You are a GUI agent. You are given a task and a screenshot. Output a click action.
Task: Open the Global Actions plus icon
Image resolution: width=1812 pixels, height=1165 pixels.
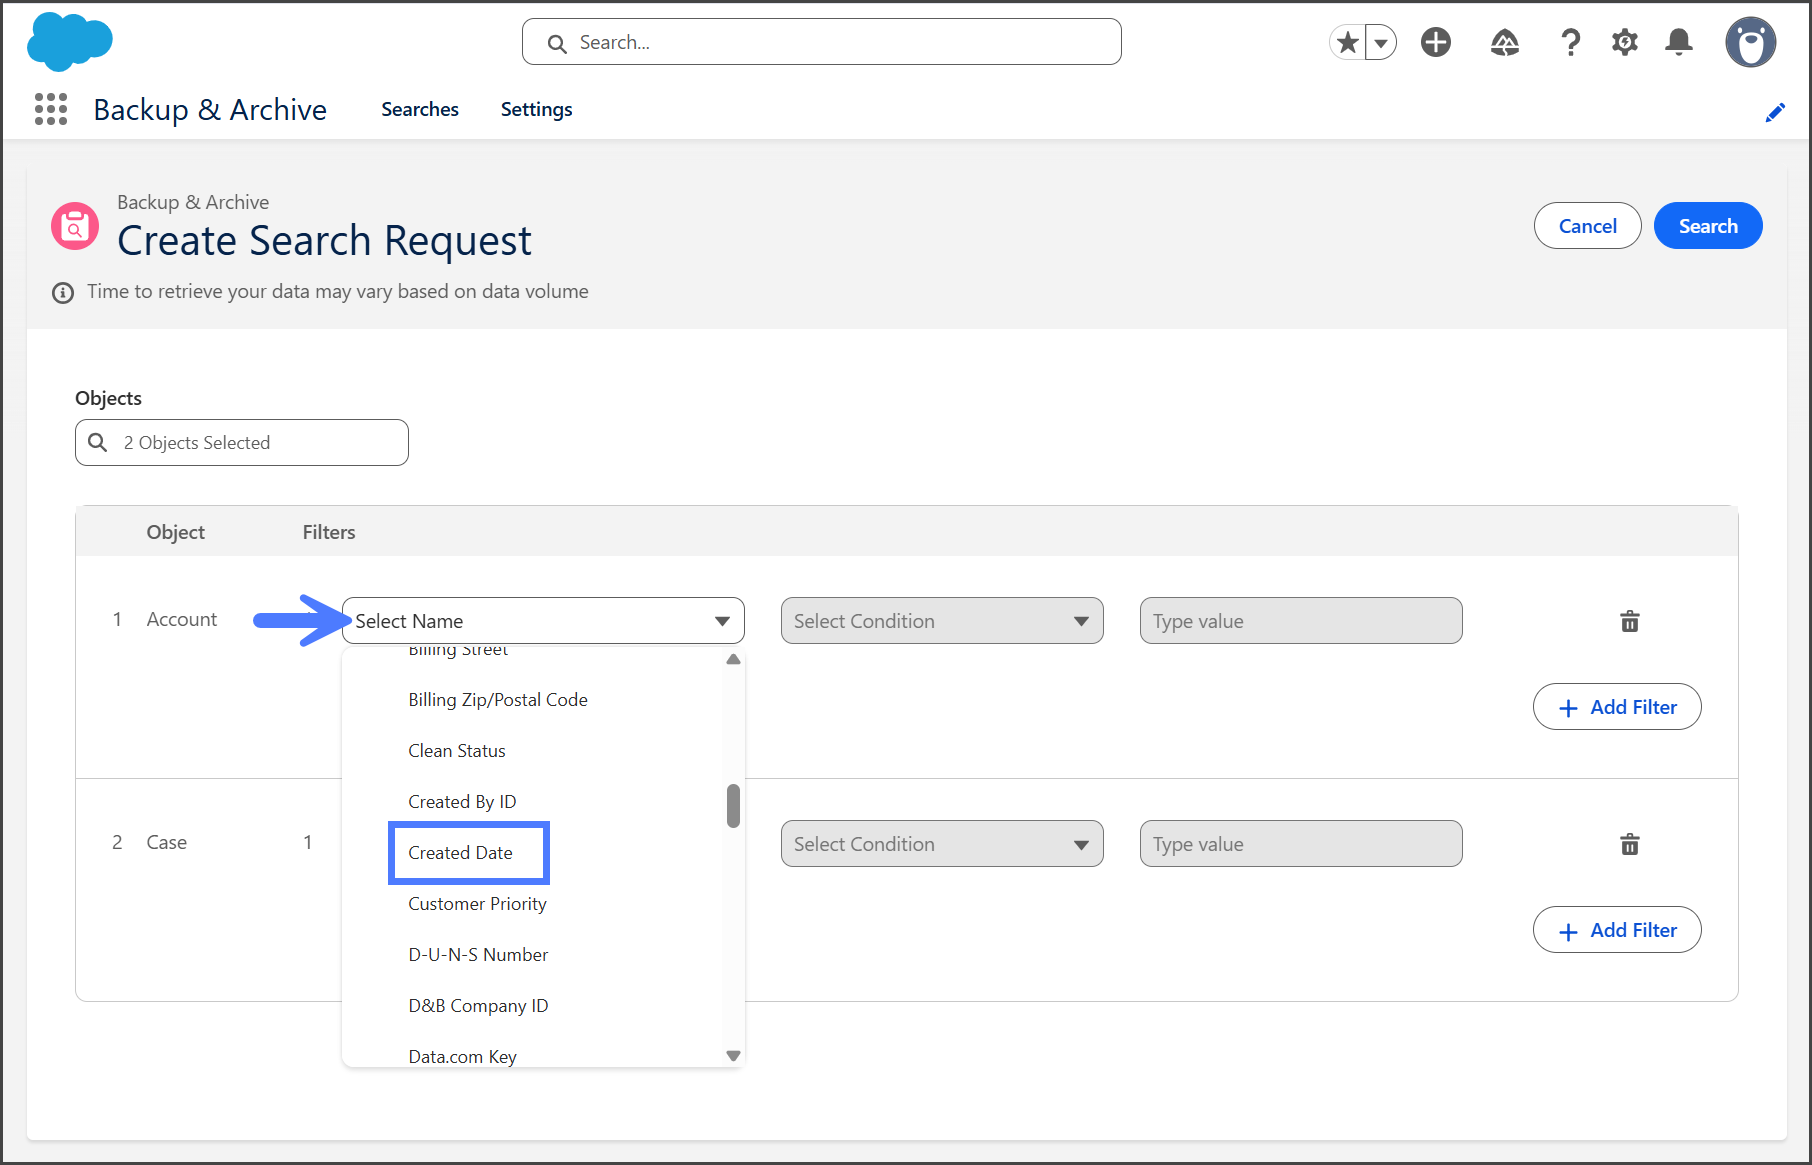pyautogui.click(x=1436, y=42)
